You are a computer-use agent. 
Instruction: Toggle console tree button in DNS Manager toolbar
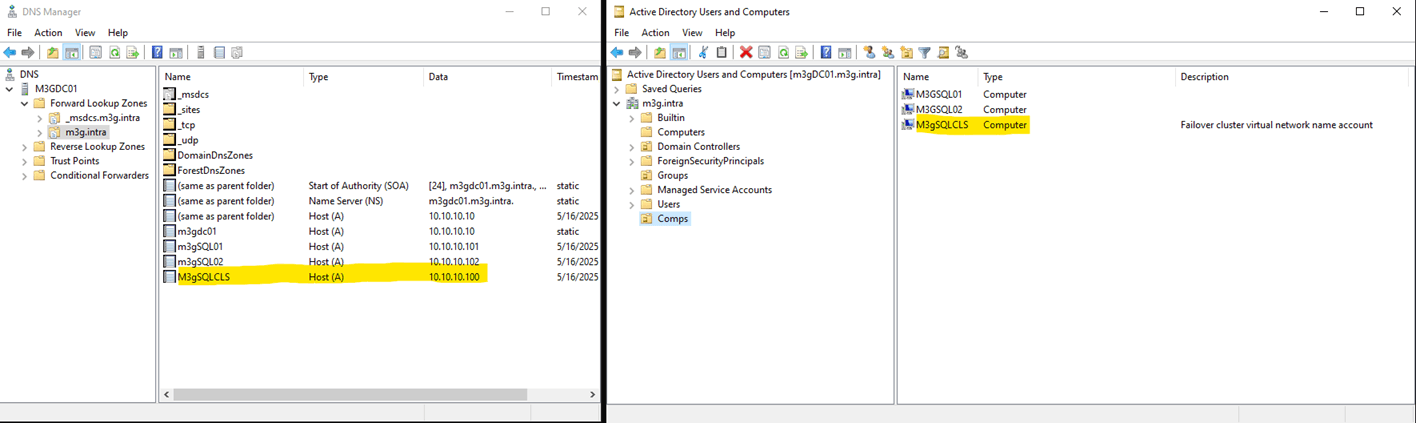tap(72, 52)
